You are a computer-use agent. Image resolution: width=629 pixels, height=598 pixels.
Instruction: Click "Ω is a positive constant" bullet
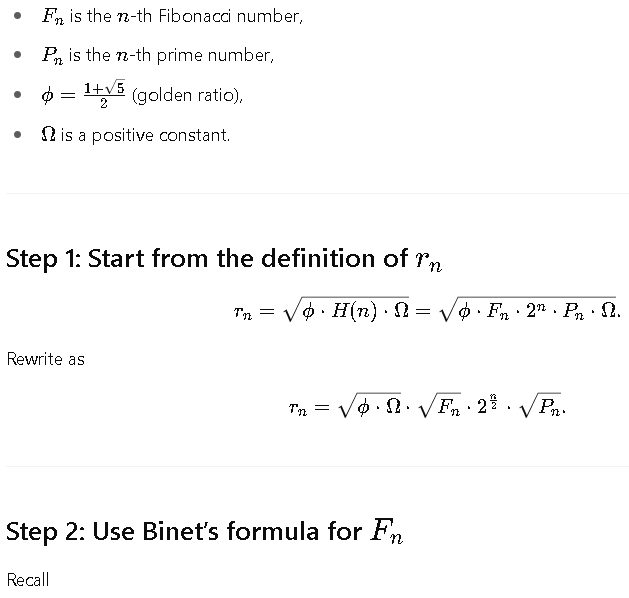tap(136, 135)
